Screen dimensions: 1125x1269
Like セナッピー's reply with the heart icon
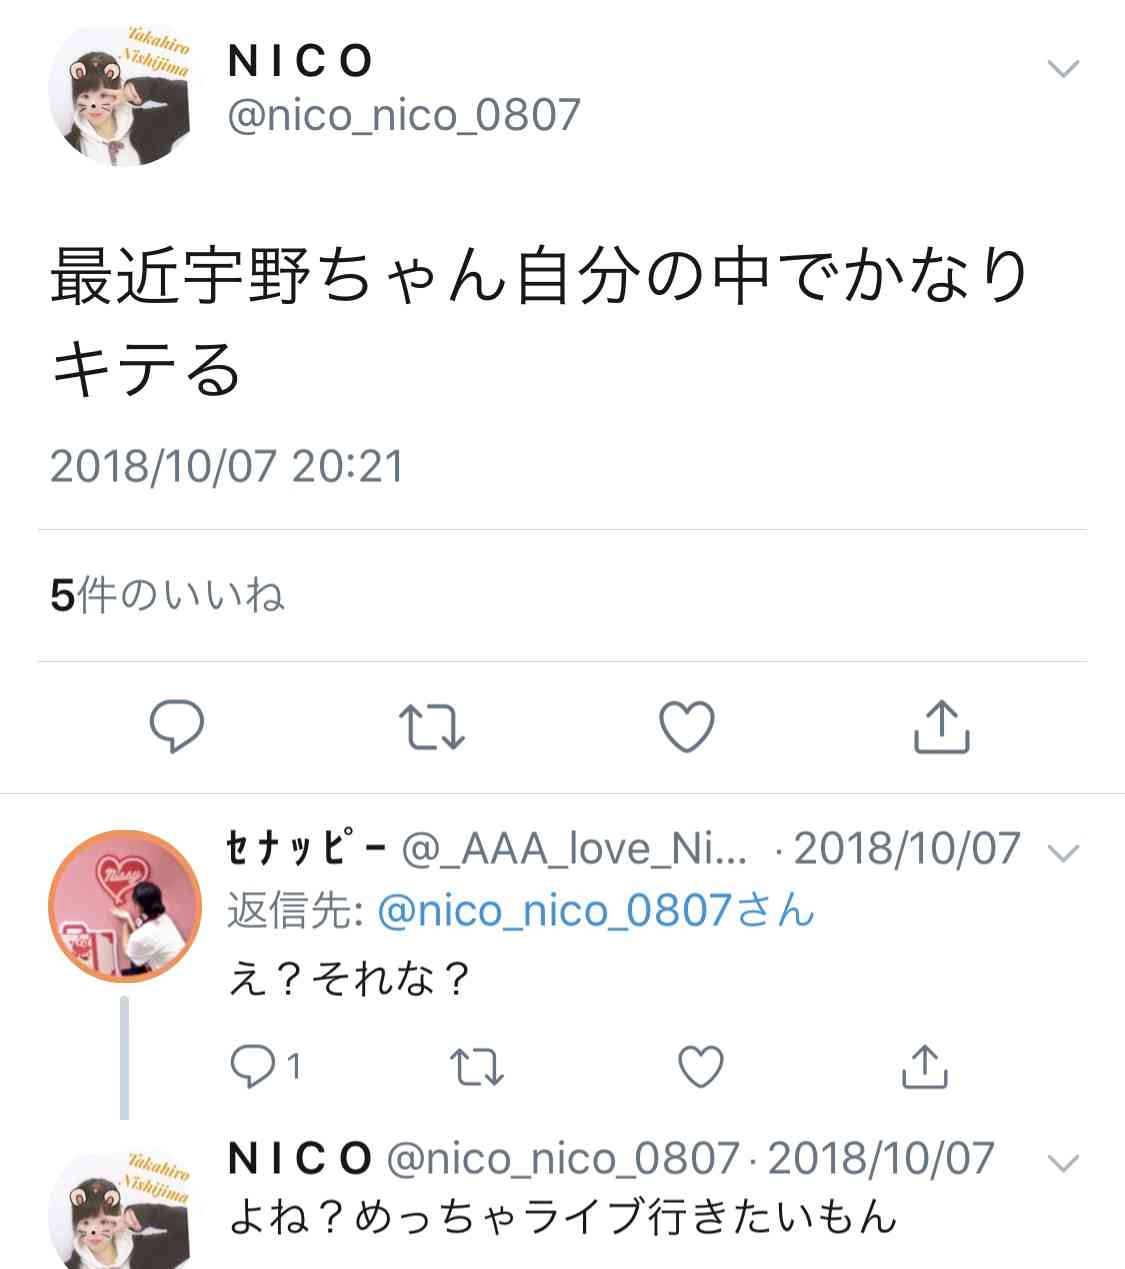pos(701,1066)
